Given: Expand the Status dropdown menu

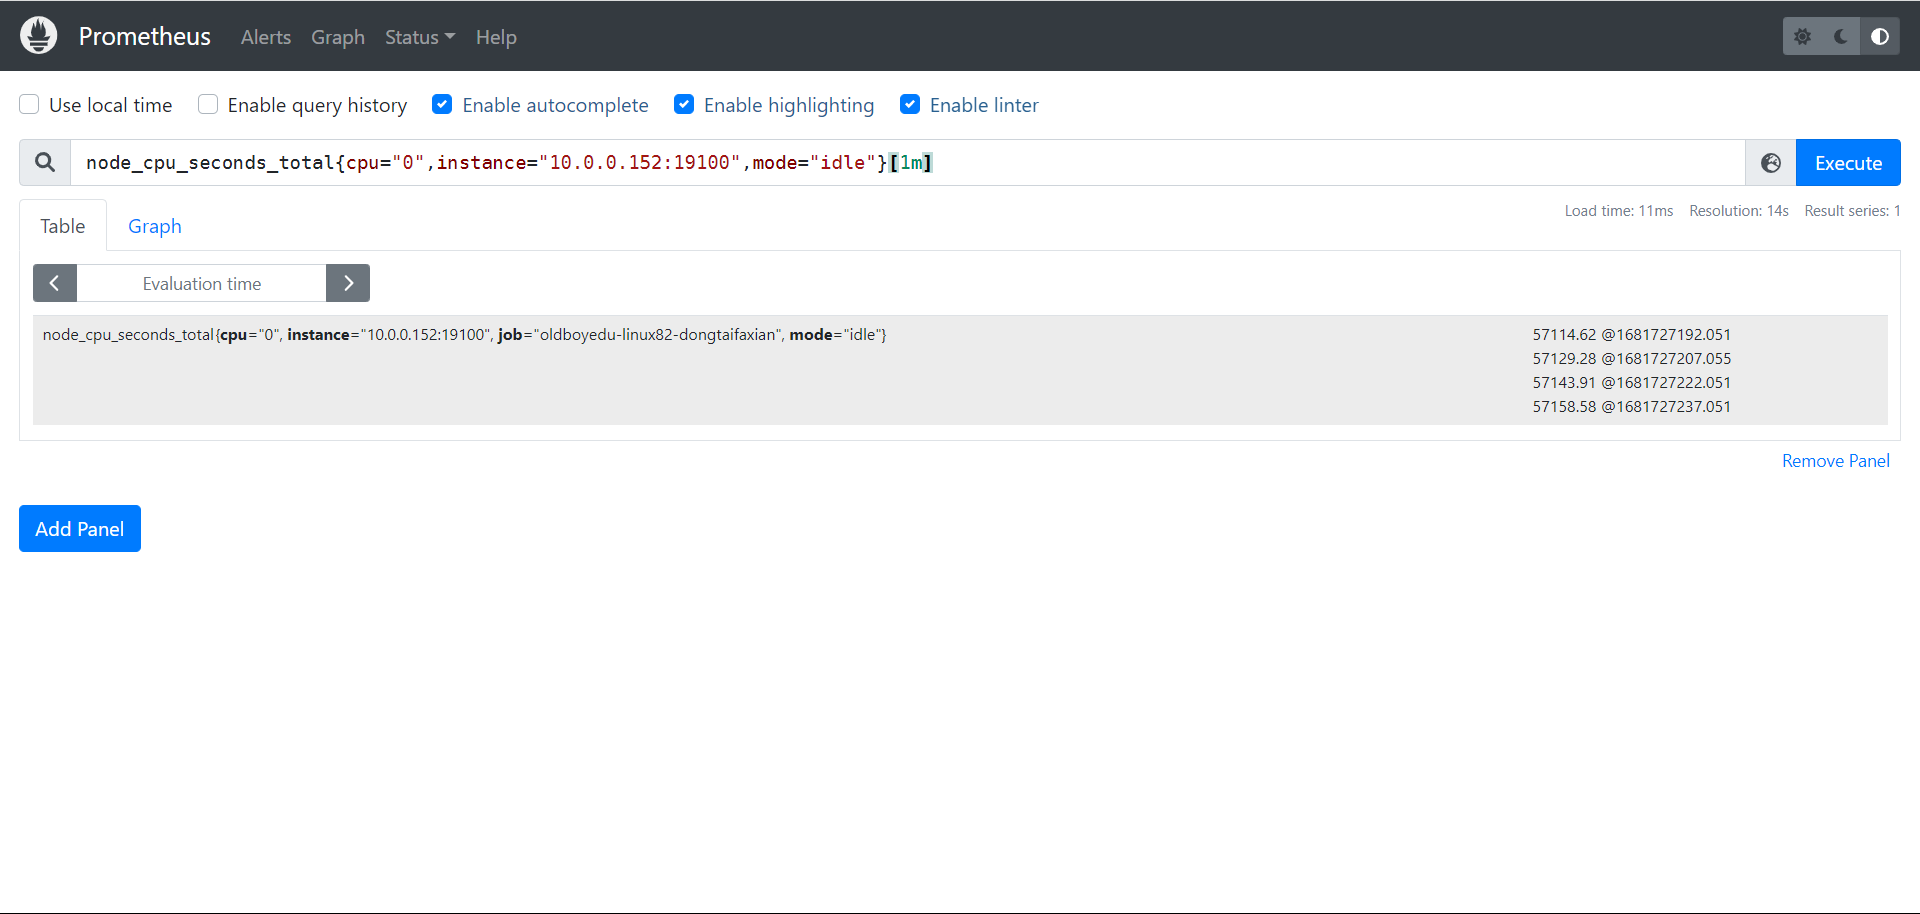Looking at the screenshot, I should pyautogui.click(x=420, y=37).
